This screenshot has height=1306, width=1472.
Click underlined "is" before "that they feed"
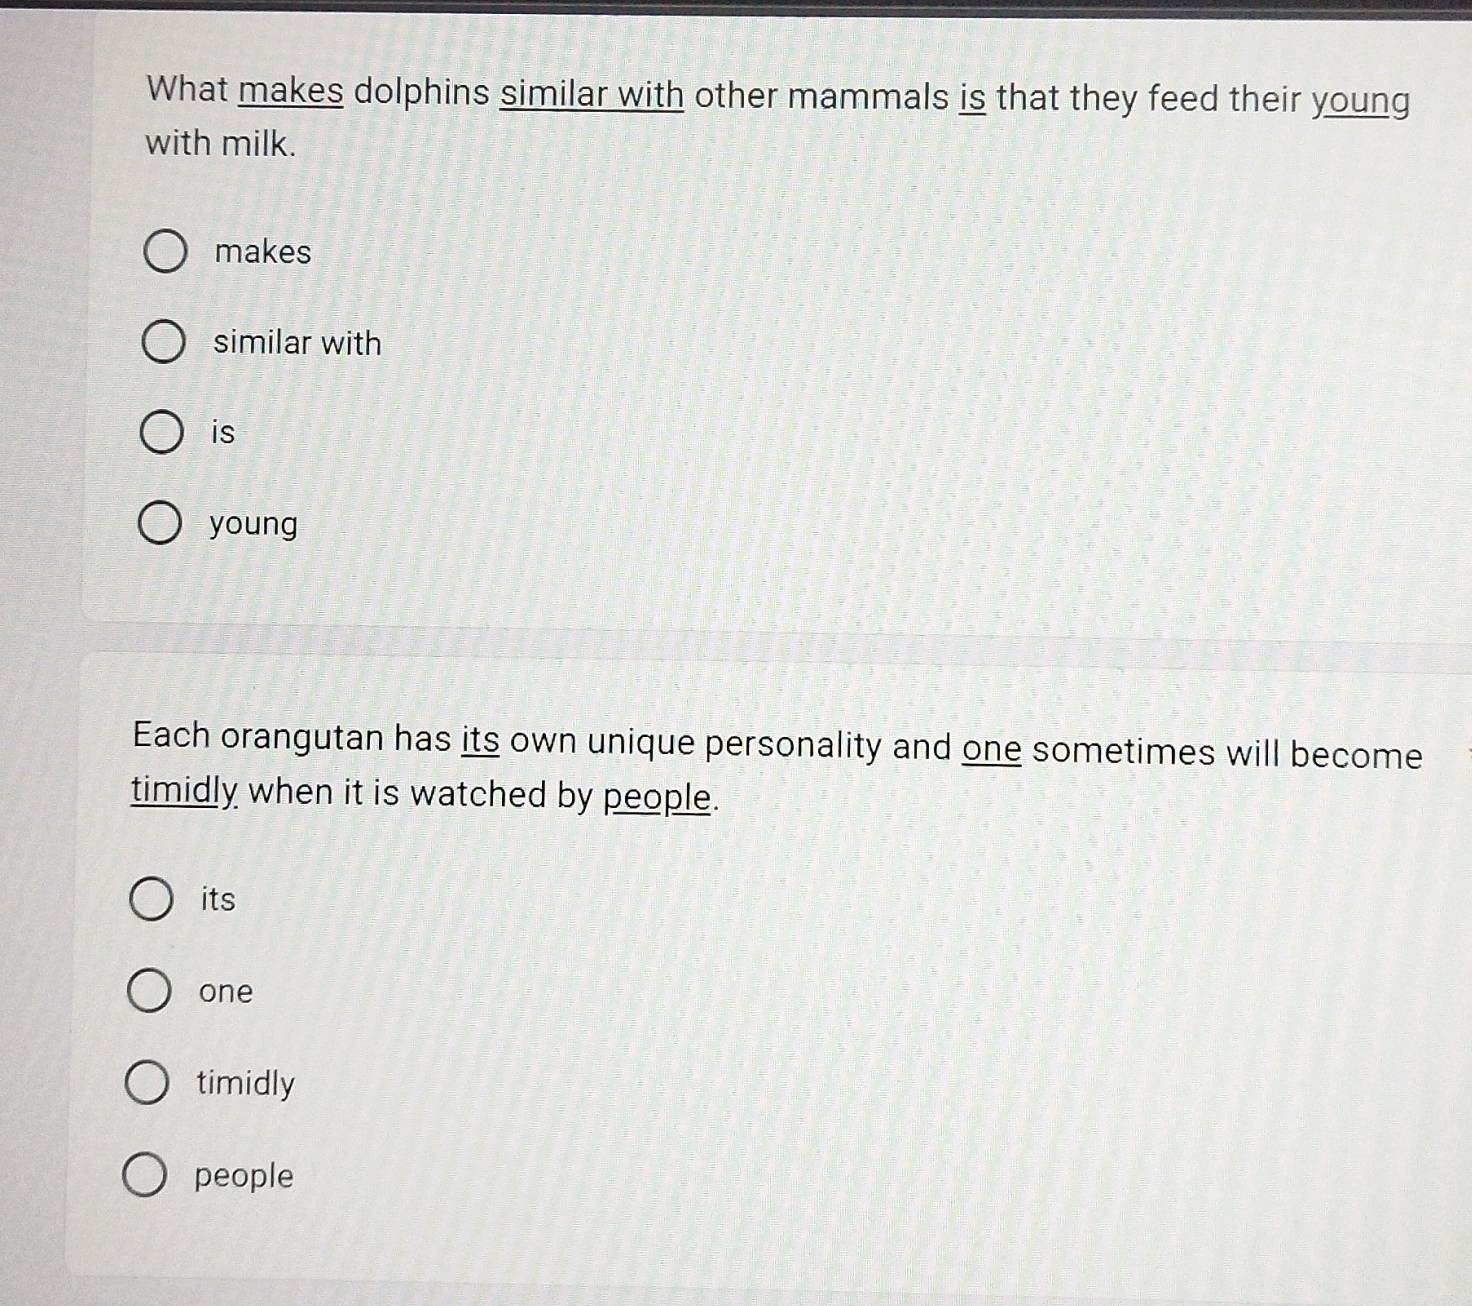(x=972, y=98)
